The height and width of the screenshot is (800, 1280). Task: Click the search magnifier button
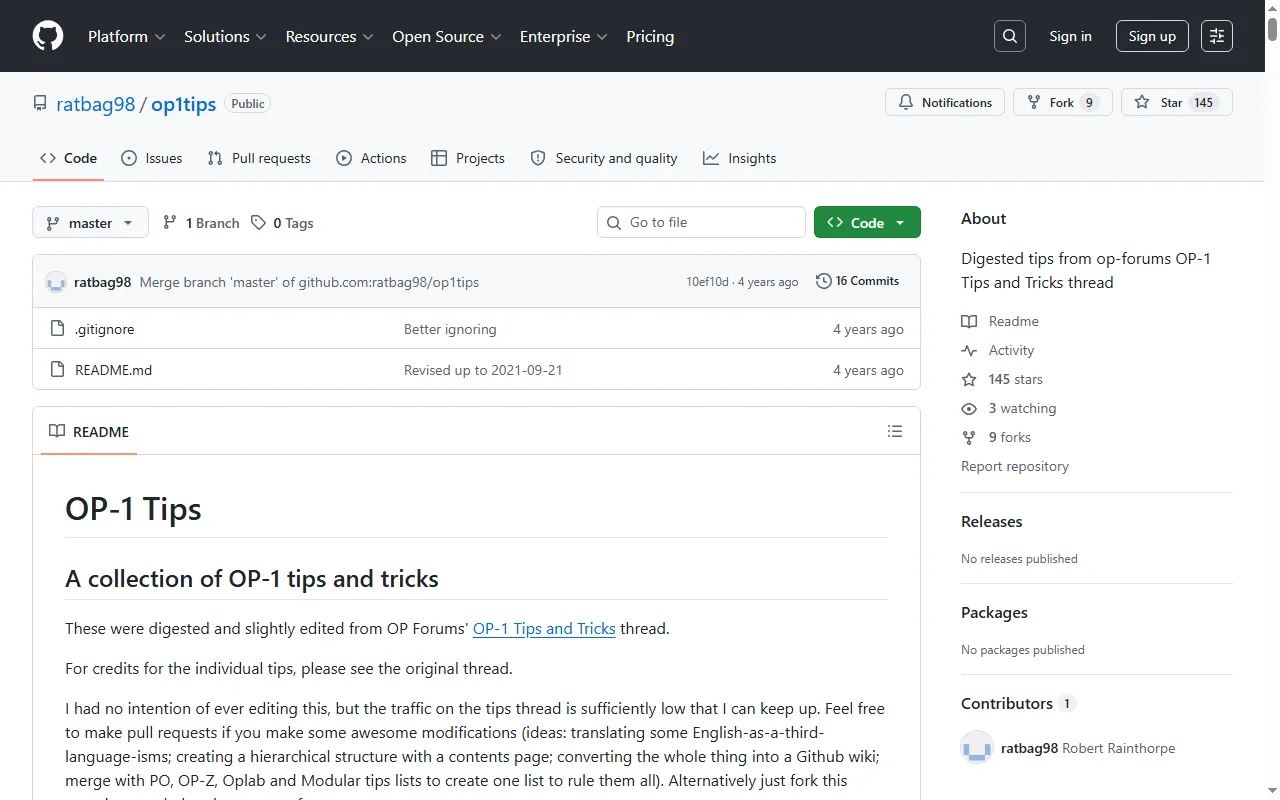pos(1010,36)
